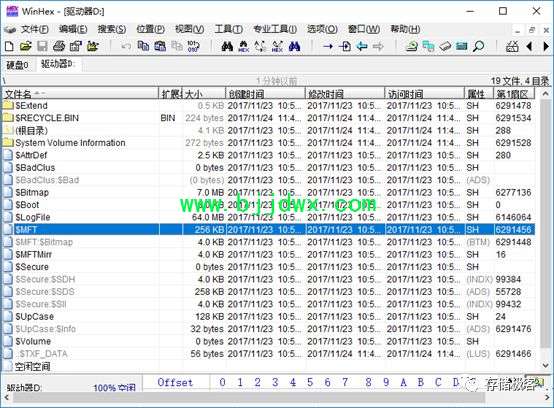Click the Go to sector icon
Image resolution: width=554 pixels, height=408 pixels.
coord(345,46)
